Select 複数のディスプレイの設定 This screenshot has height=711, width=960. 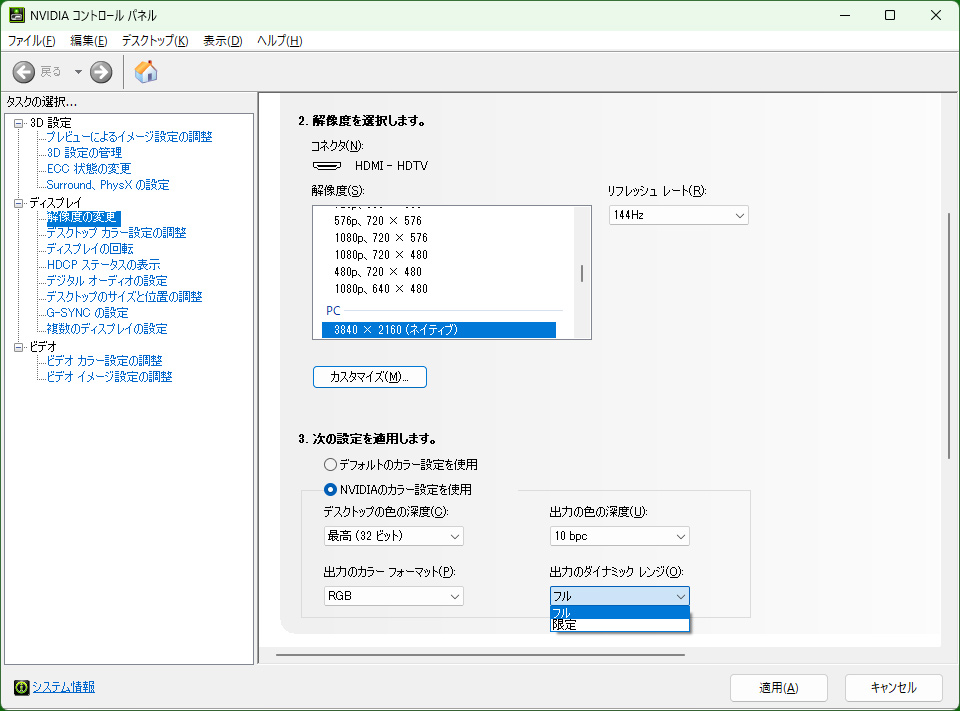coord(107,329)
